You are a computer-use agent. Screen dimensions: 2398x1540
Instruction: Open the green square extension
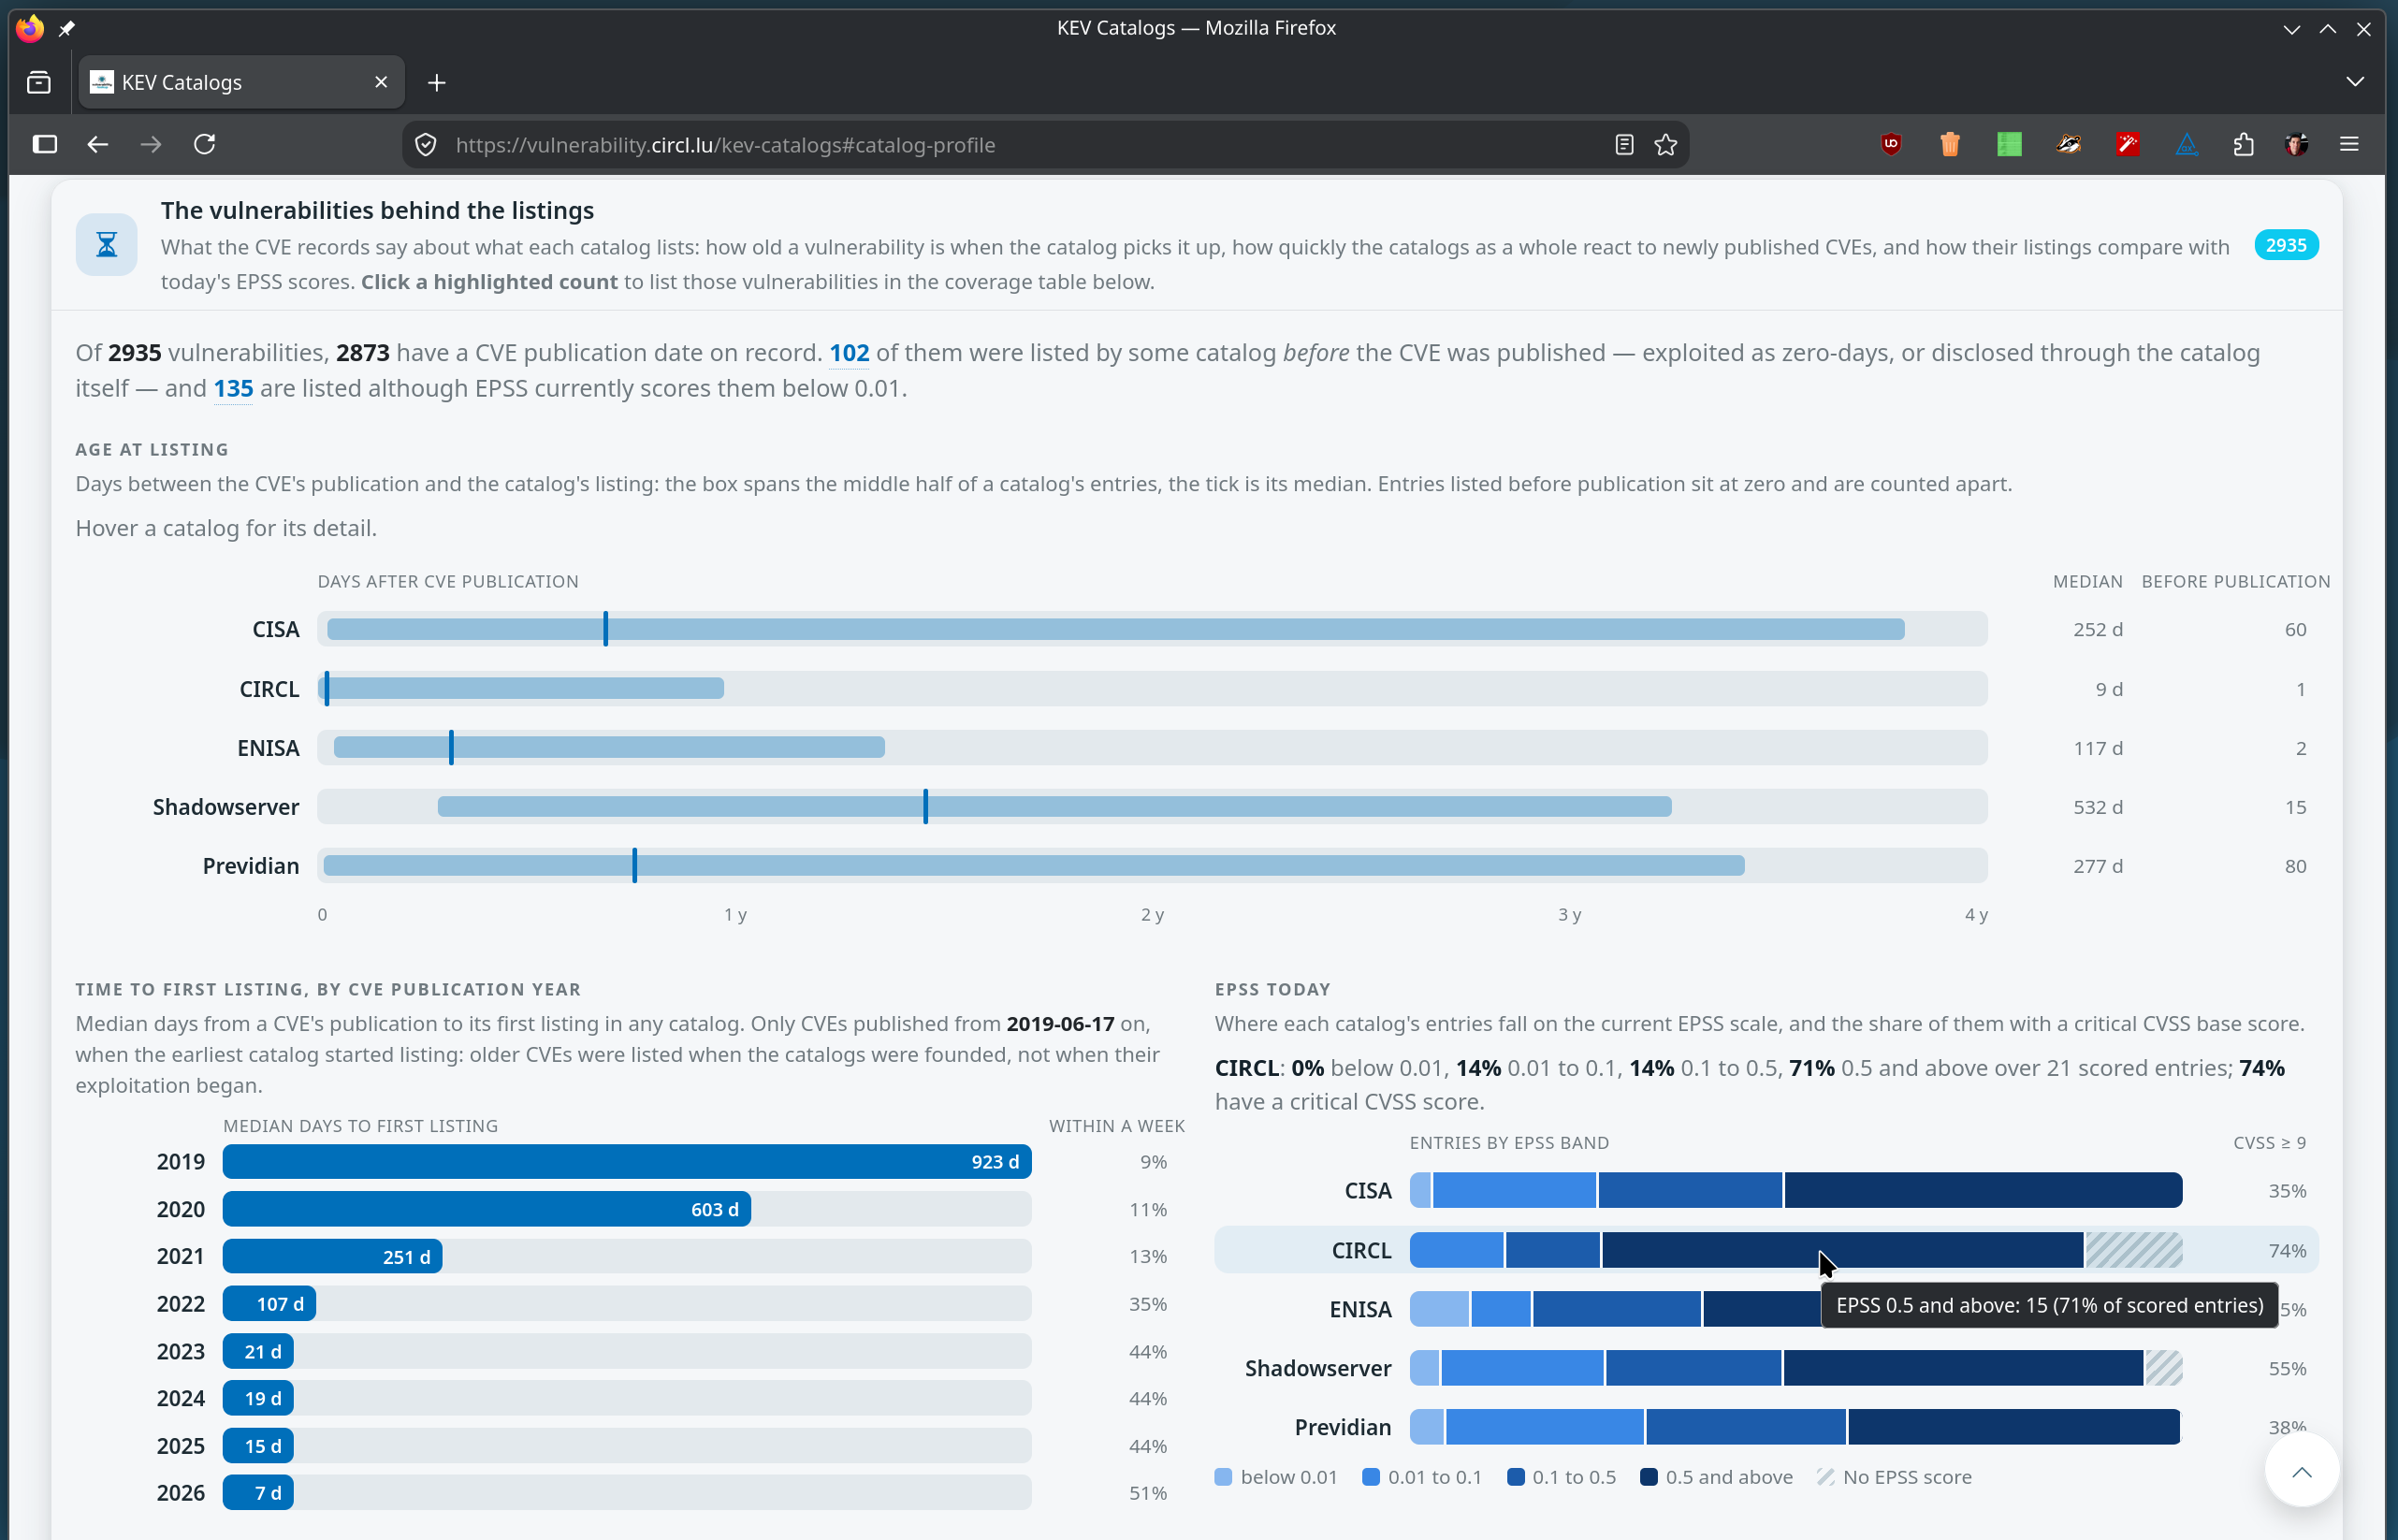[2009, 144]
